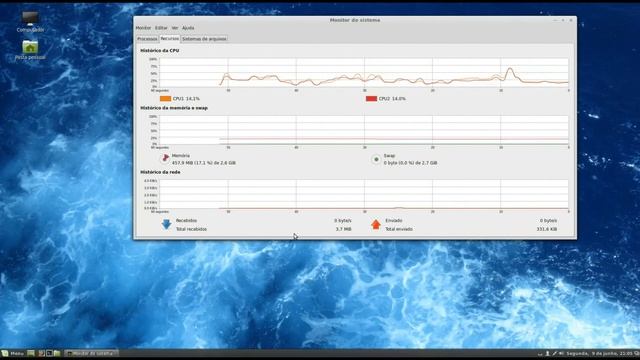Click the Monitor do sistema title bar
Viewport: 640px width, 360px height.
click(x=355, y=20)
